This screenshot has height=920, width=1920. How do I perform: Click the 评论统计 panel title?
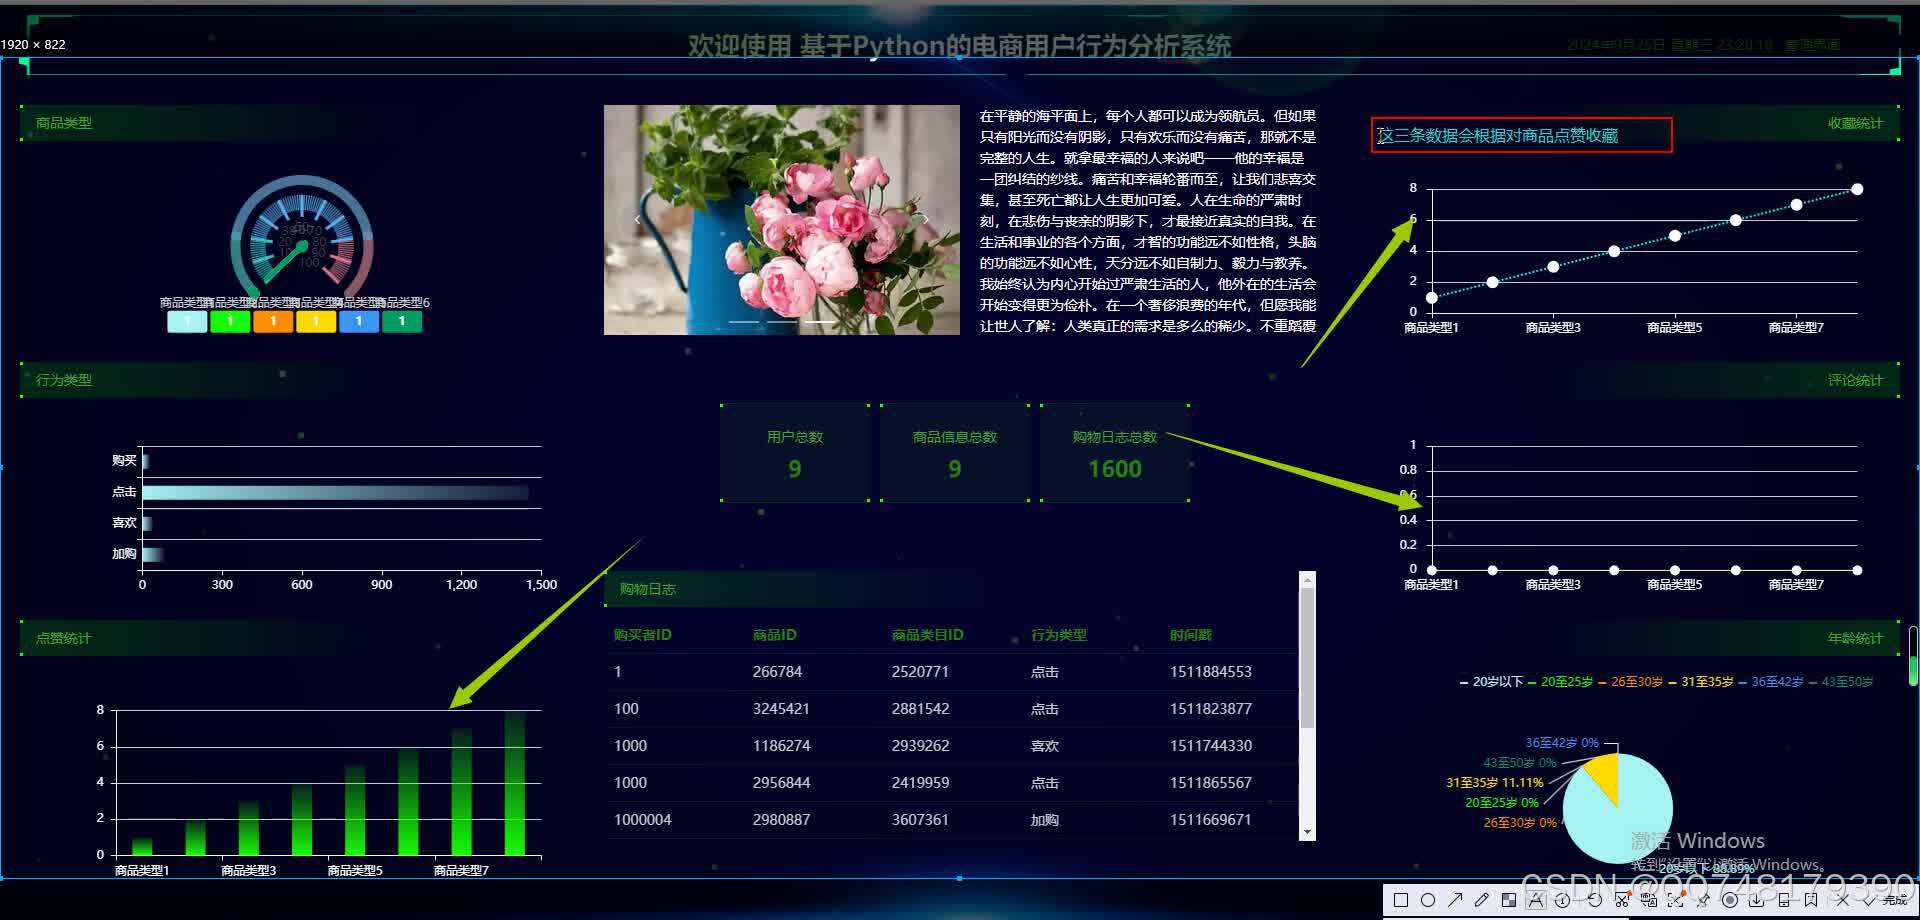pos(1855,380)
